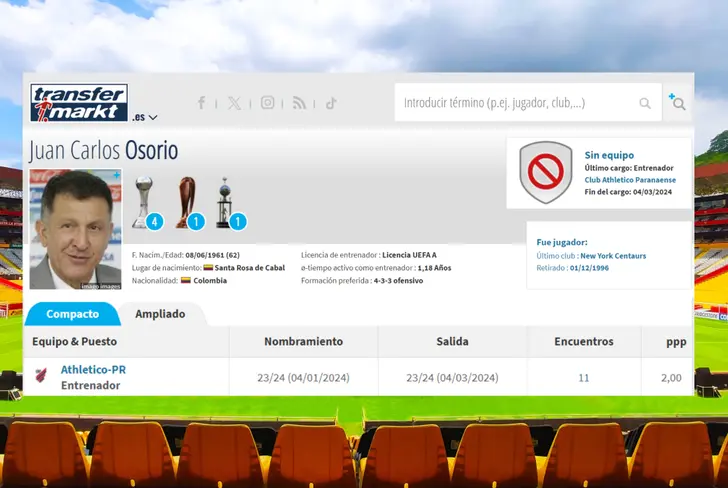
Task: Click the 'Entrenador' role under Athletico-PR
Action: point(91,385)
